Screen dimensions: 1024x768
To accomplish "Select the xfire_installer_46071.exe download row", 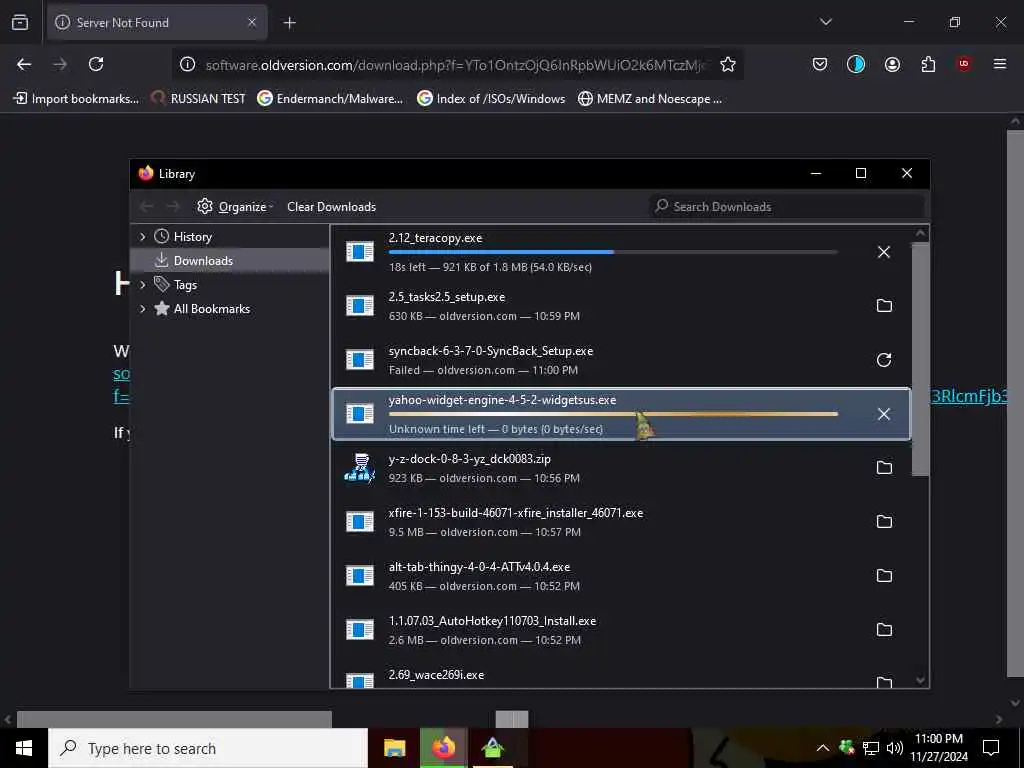I will 621,522.
